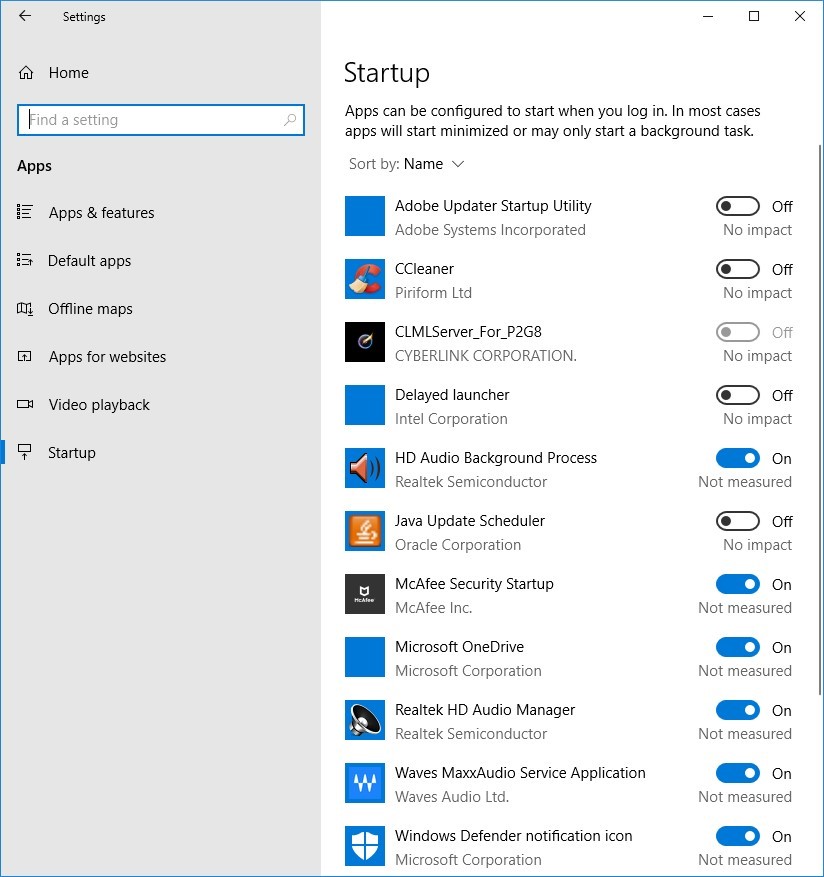Enable Delayed launcher startup toggle

coord(738,395)
